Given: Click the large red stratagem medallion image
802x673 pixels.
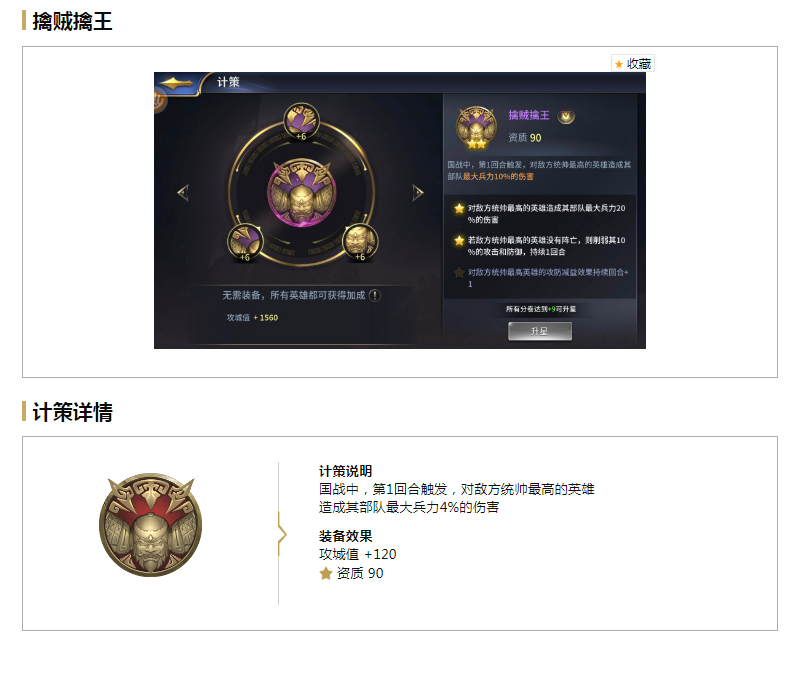Looking at the screenshot, I should [x=150, y=525].
